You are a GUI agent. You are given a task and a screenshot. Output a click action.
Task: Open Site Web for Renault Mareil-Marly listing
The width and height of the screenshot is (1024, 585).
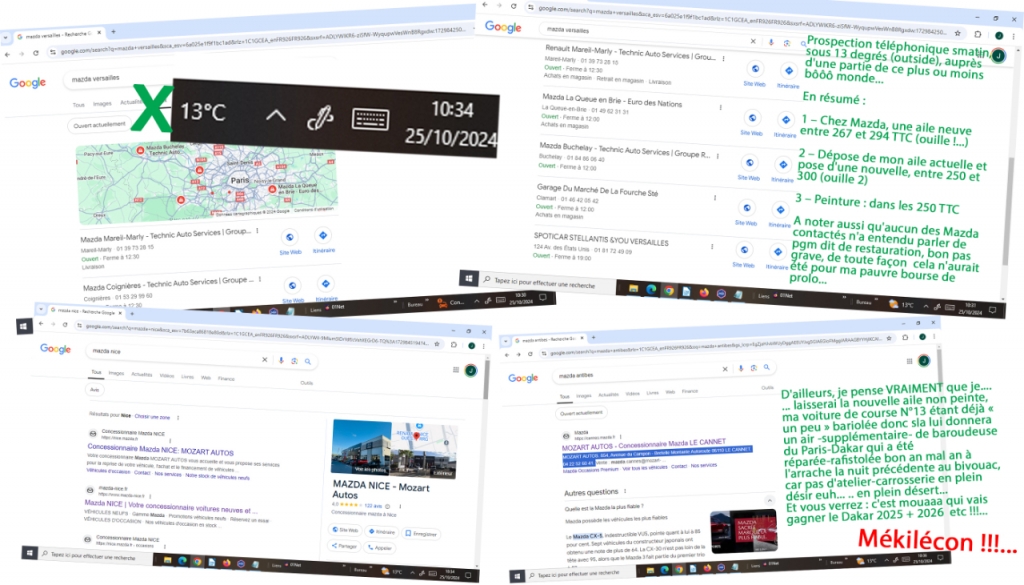click(755, 73)
